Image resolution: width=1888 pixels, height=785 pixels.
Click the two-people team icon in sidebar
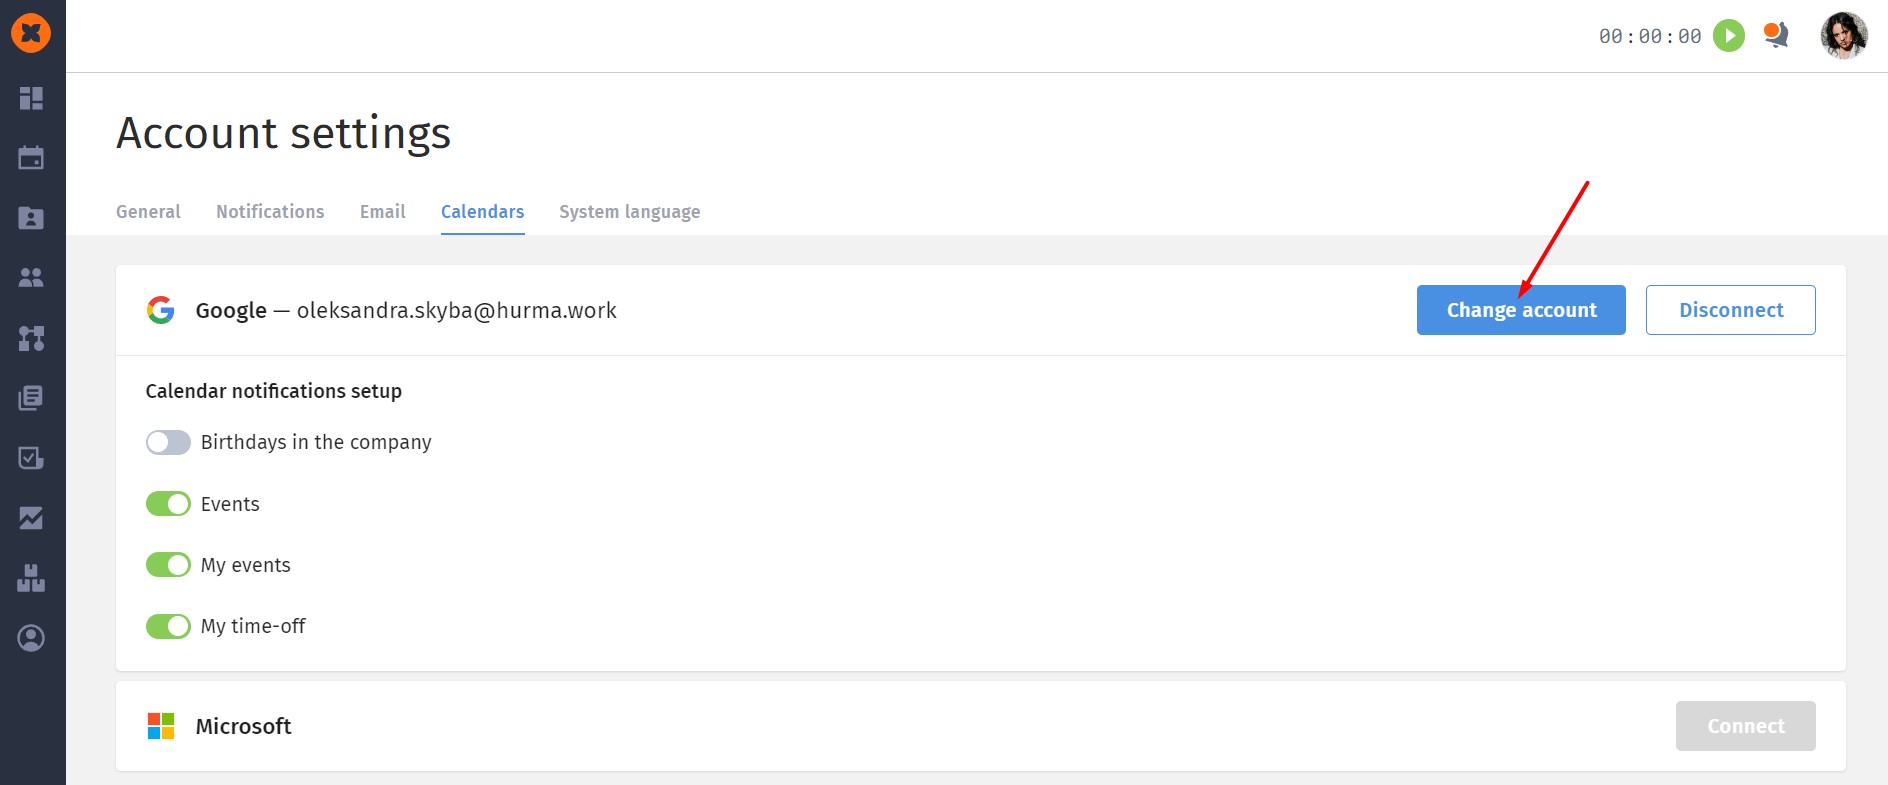[x=31, y=278]
